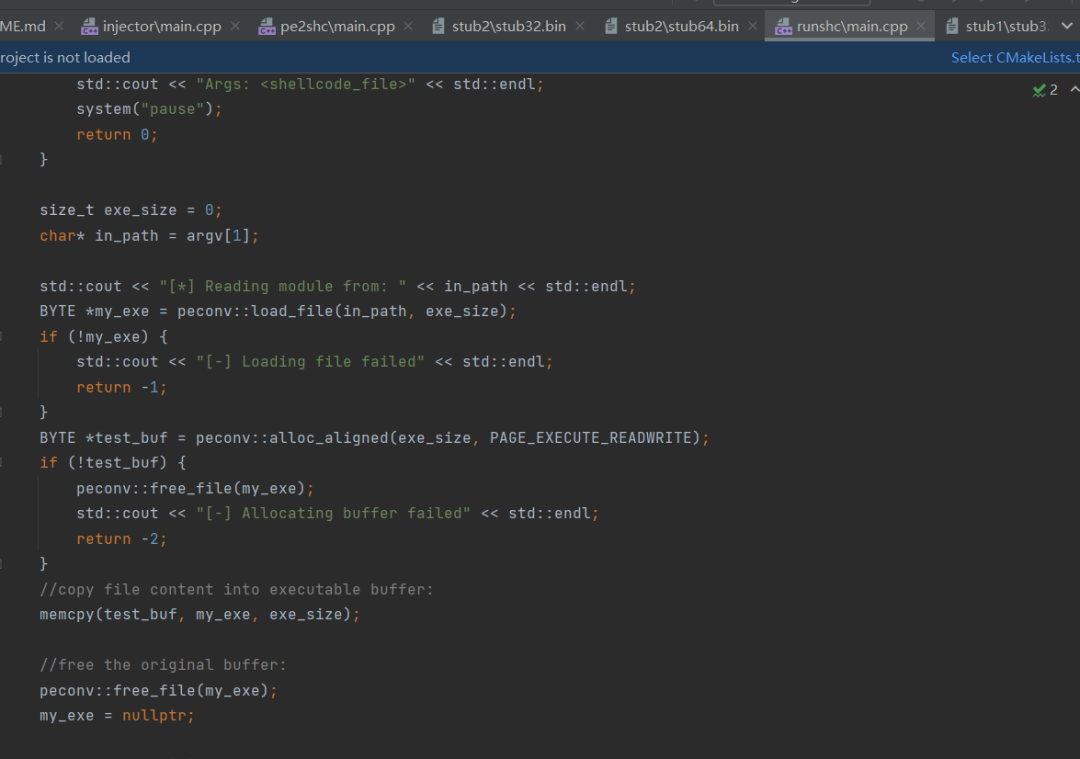Click the '[-] Allocating buffer failed' string

click(x=333, y=513)
